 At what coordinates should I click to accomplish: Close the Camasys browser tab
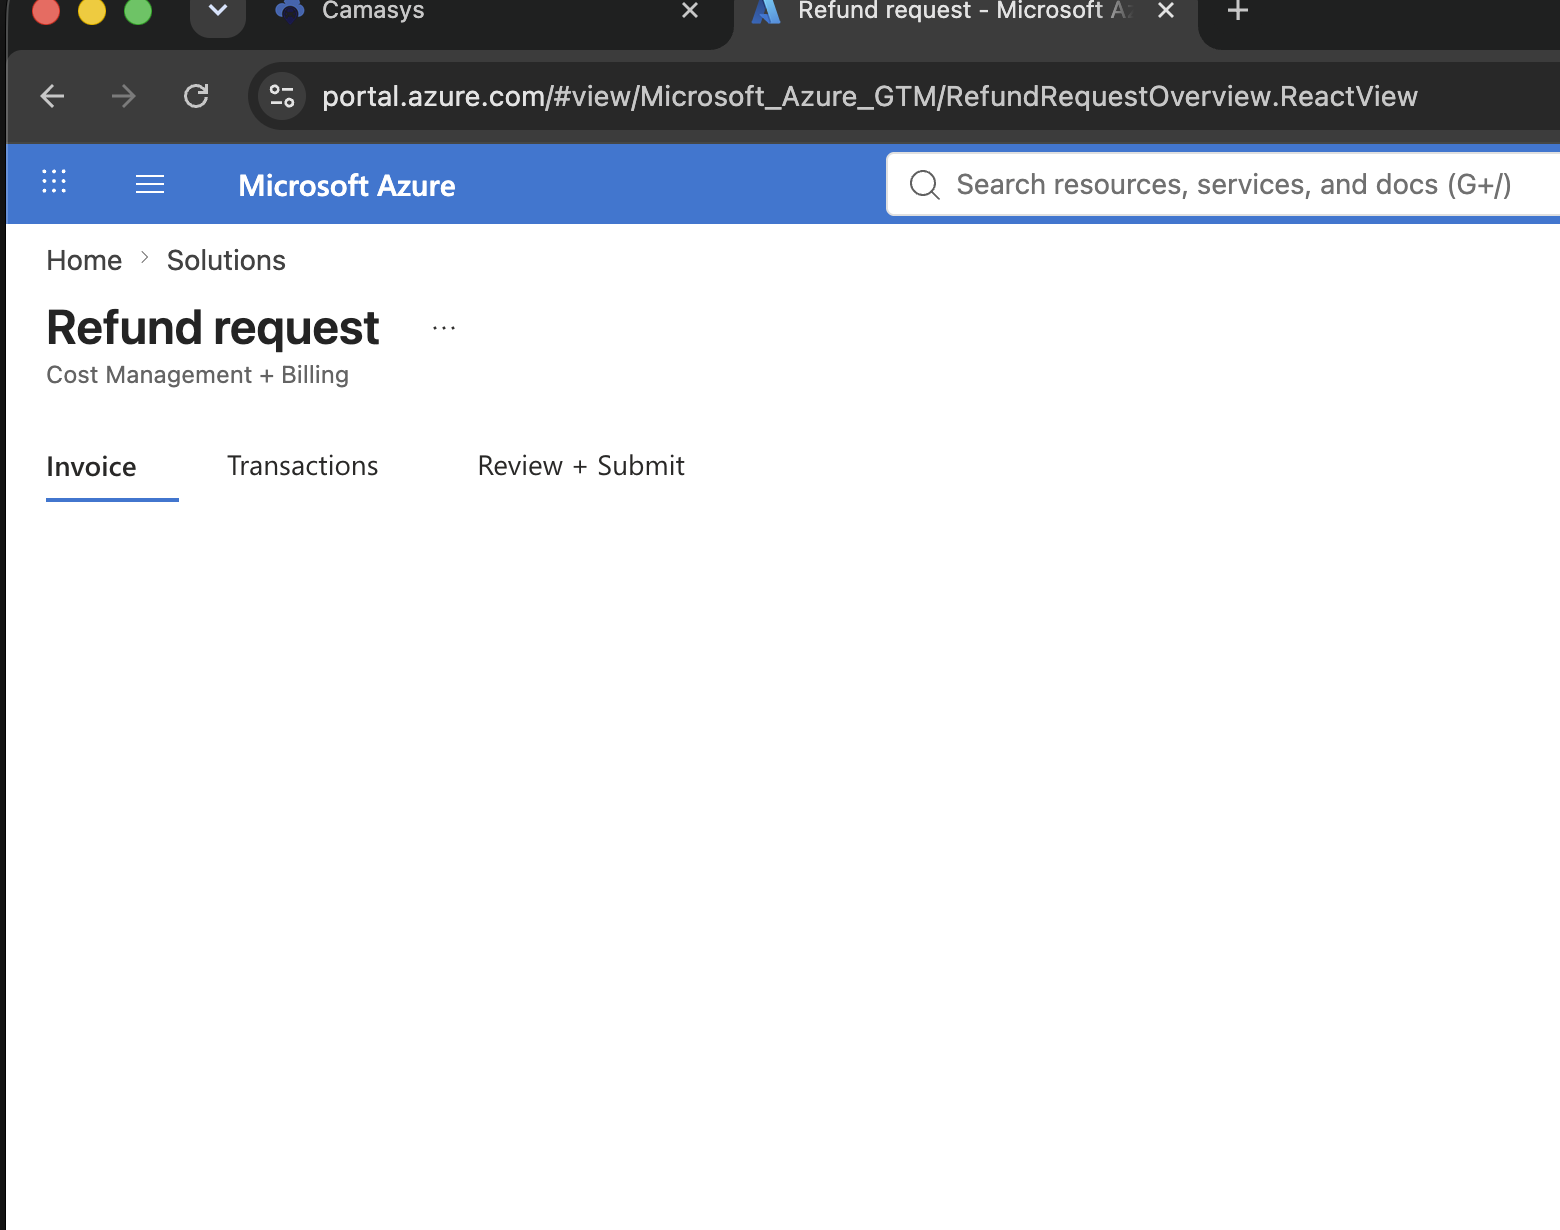click(x=690, y=11)
